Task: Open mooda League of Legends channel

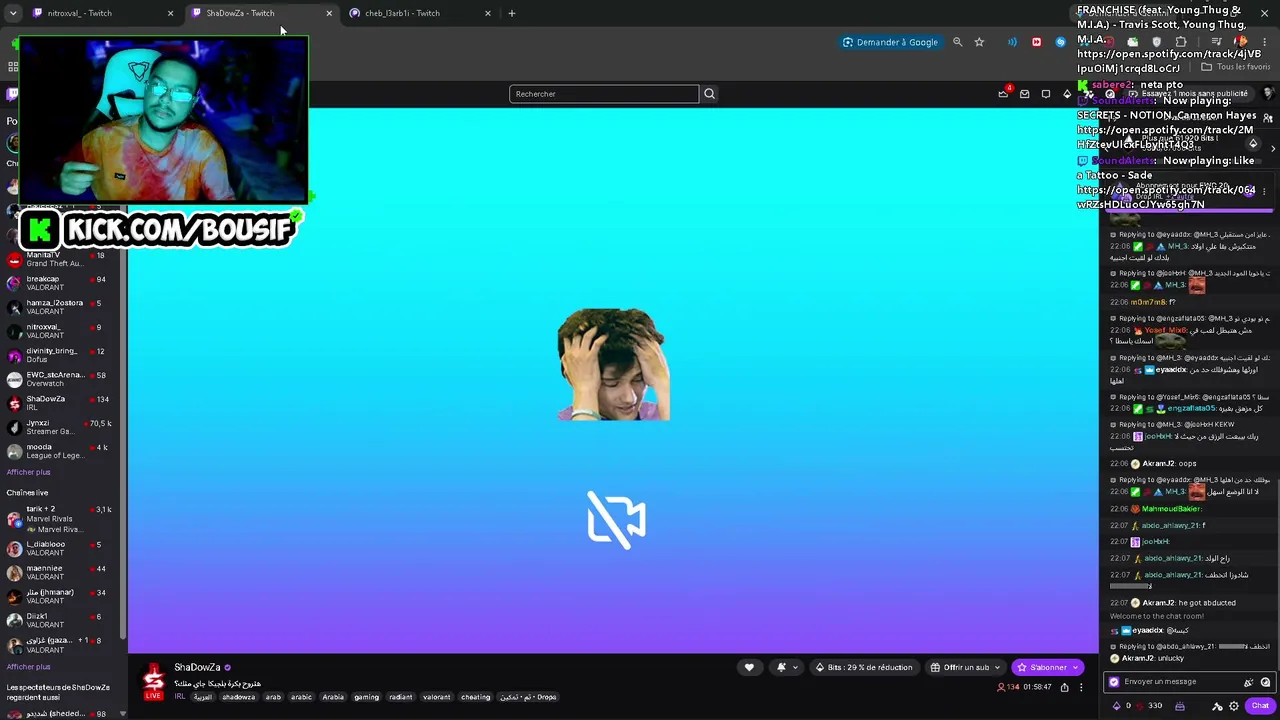Action: point(62,451)
